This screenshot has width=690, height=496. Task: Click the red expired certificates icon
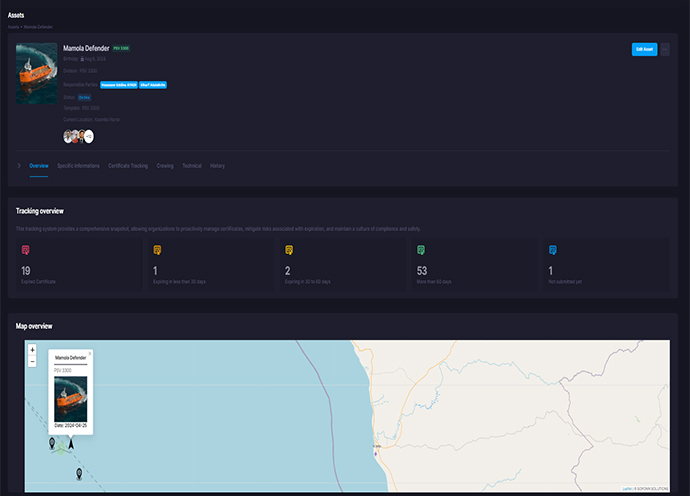pyautogui.click(x=25, y=249)
